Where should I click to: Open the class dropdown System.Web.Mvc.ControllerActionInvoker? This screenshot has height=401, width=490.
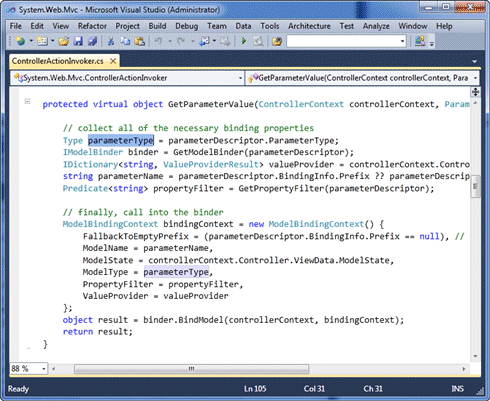pyautogui.click(x=127, y=78)
